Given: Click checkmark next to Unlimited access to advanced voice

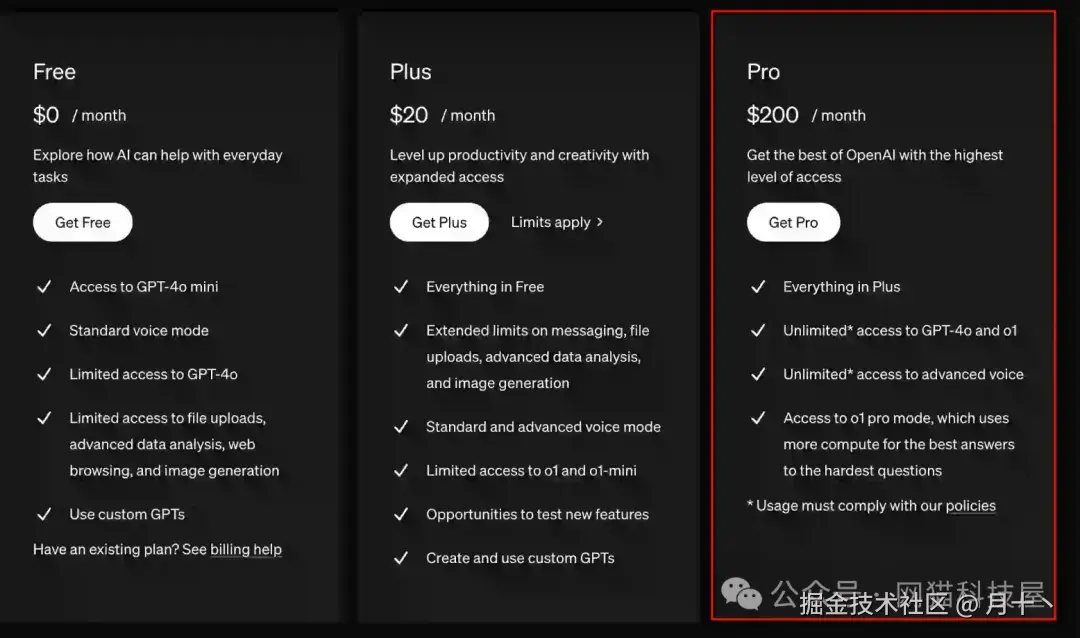Looking at the screenshot, I should [758, 374].
